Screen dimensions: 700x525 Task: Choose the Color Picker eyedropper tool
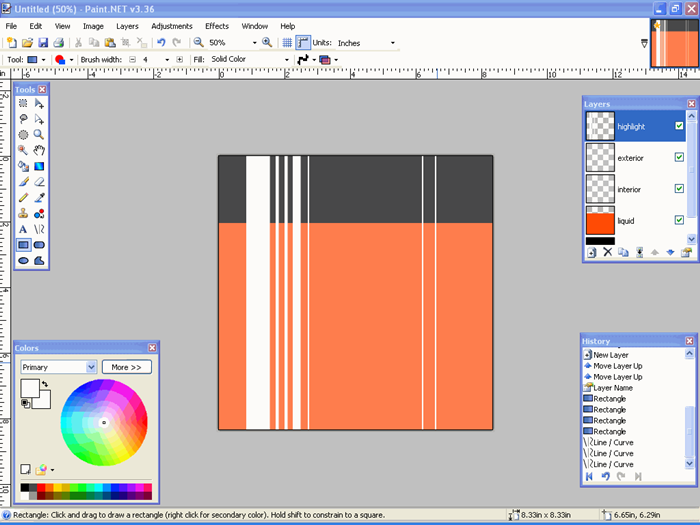[x=39, y=197]
